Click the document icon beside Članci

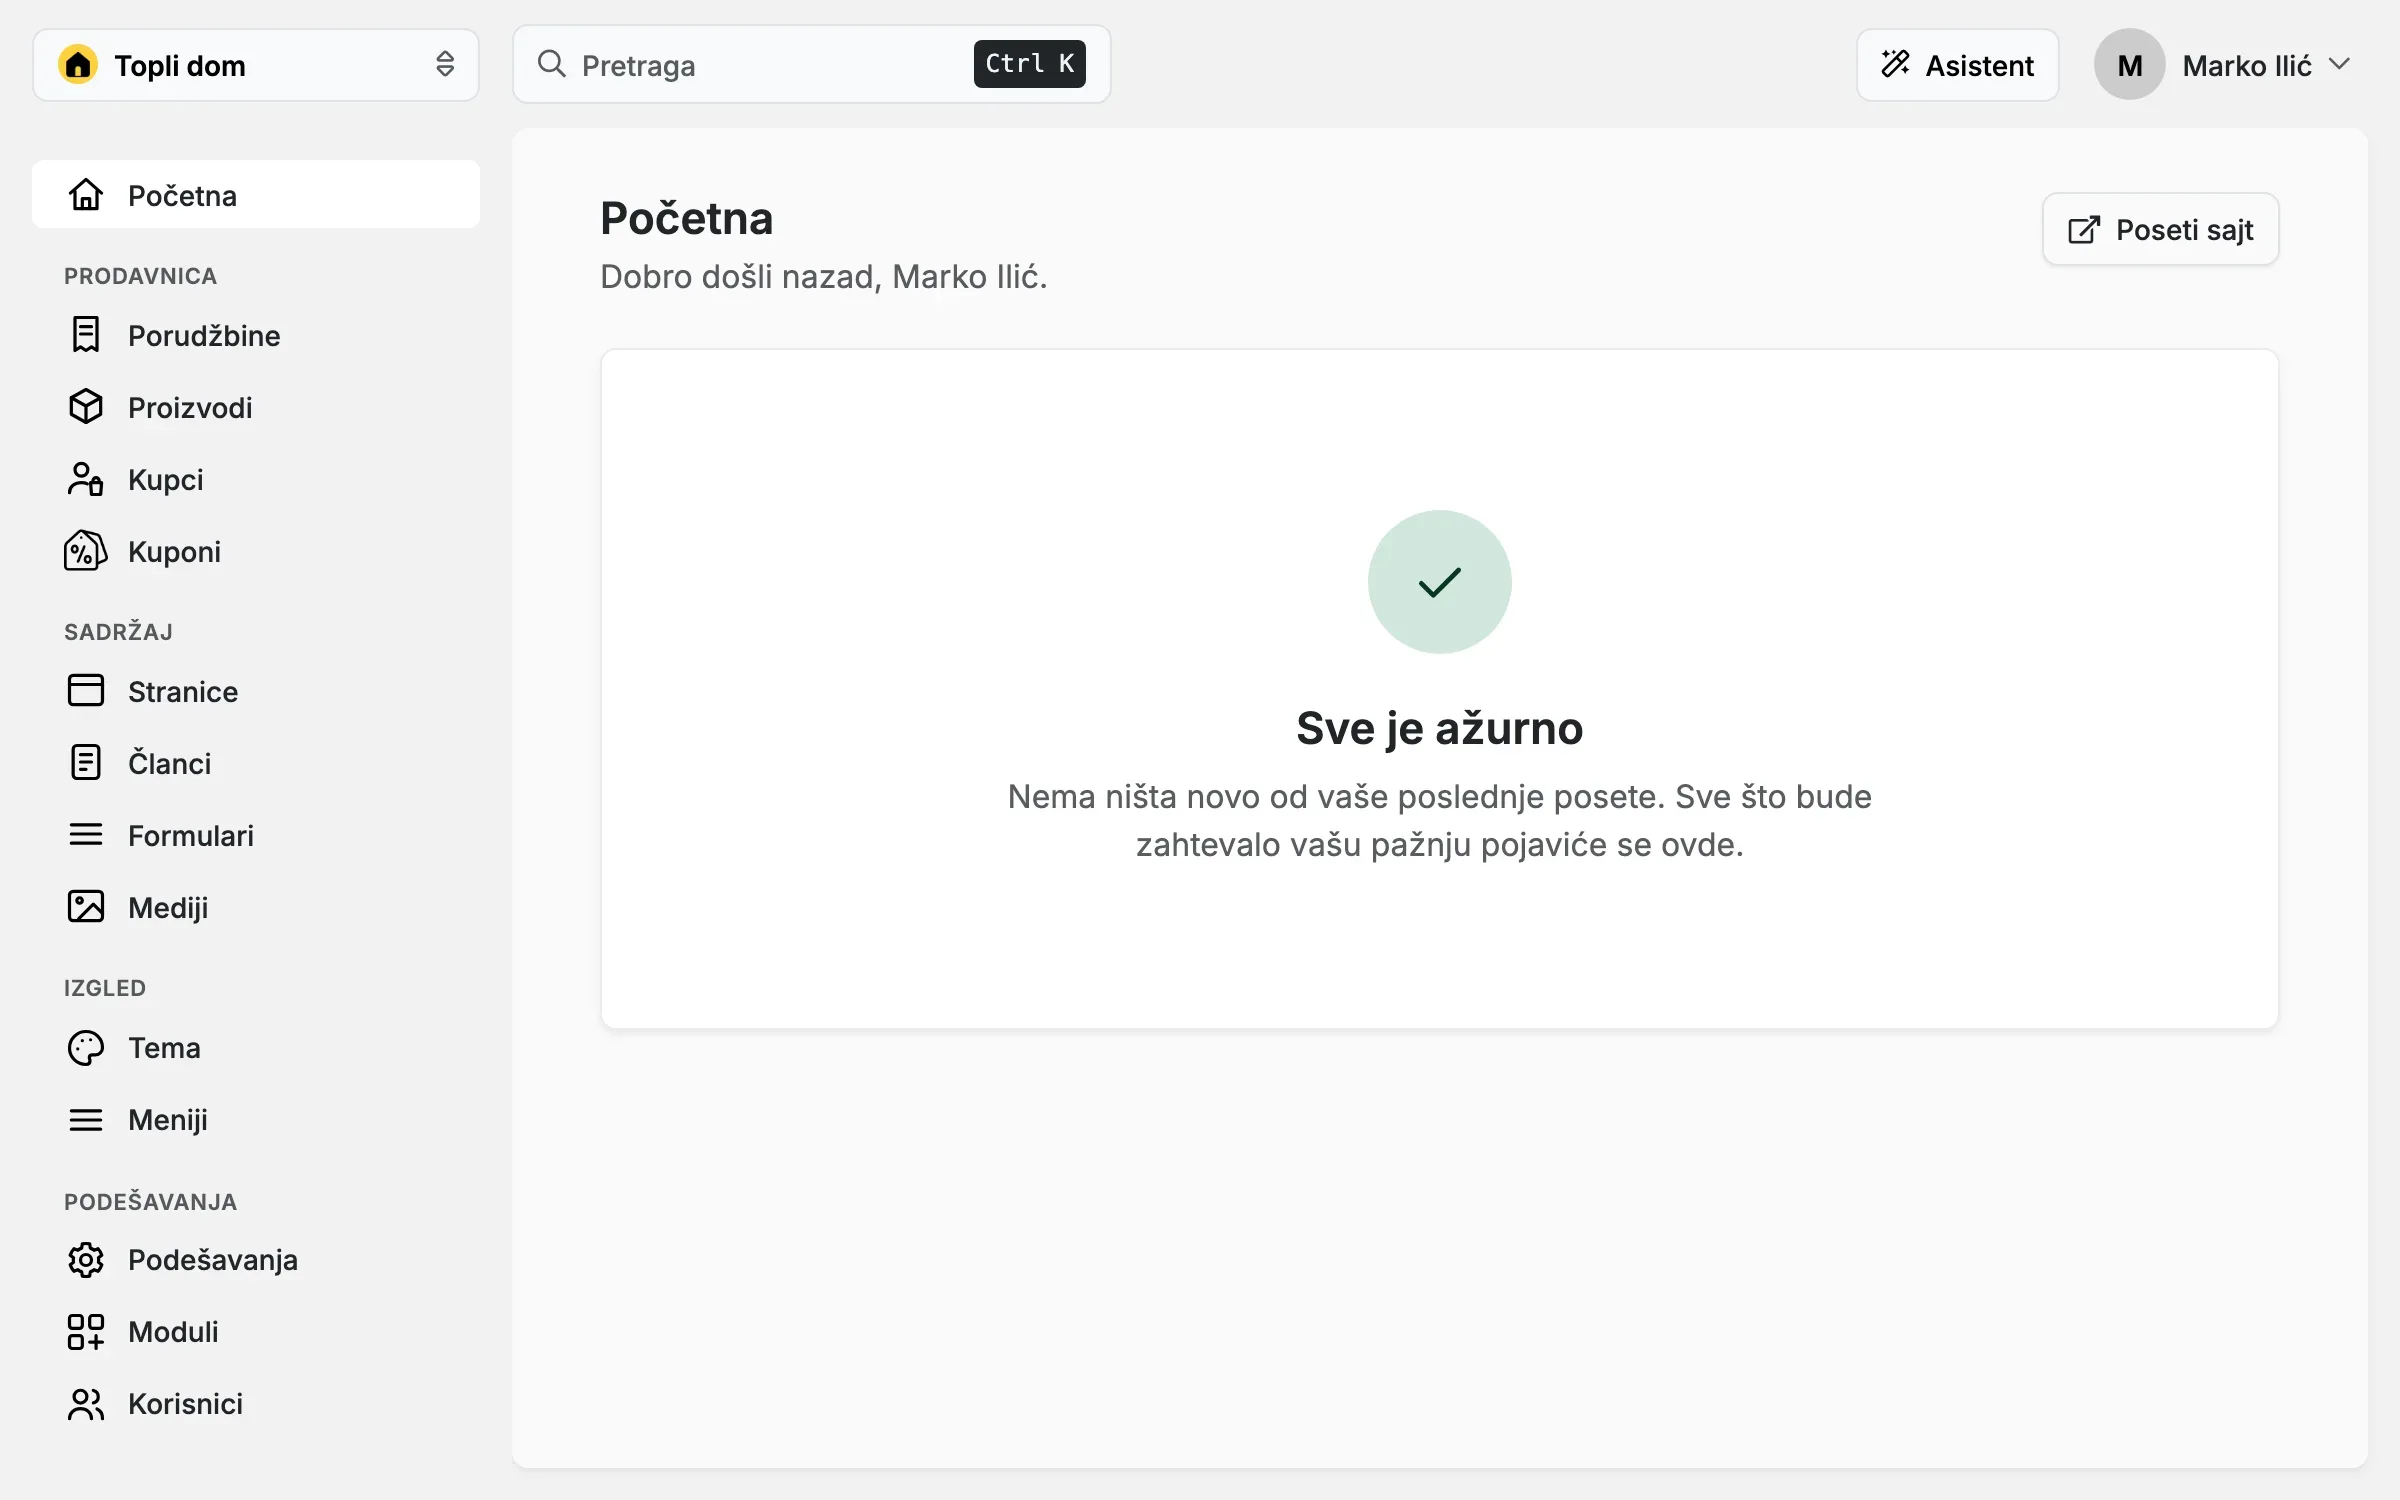point(86,762)
